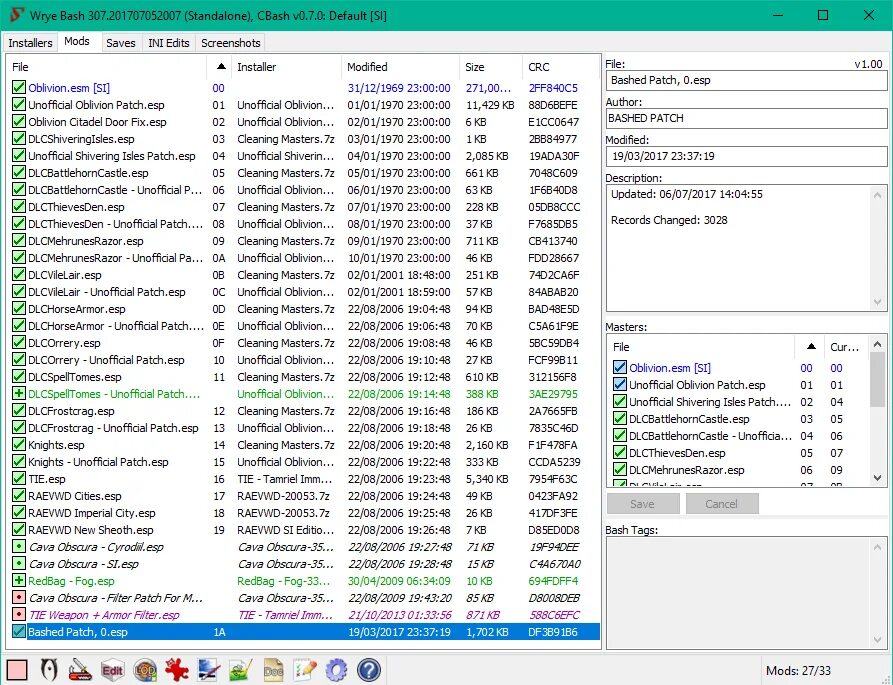Image resolution: width=893 pixels, height=685 pixels.
Task: Uncheck RAEVWD Cities.esp
Action: tap(19, 495)
